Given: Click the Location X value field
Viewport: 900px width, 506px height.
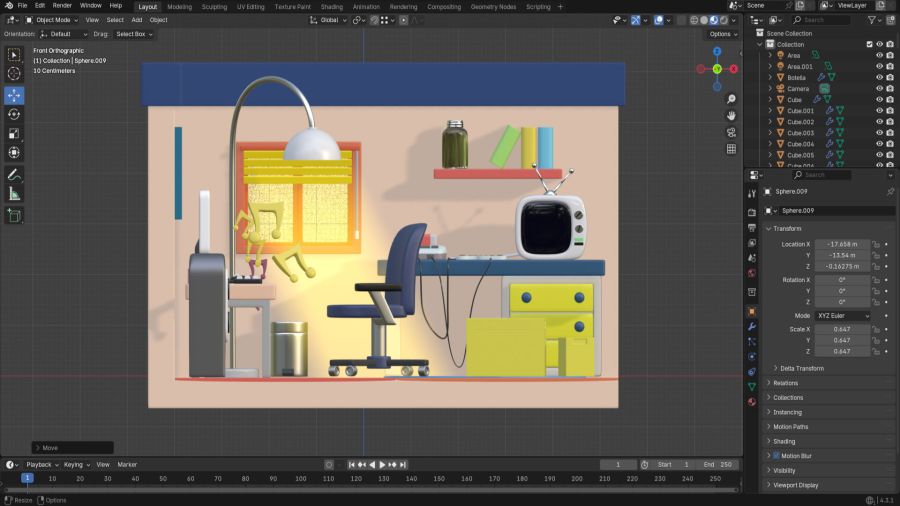Looking at the screenshot, I should [x=841, y=244].
